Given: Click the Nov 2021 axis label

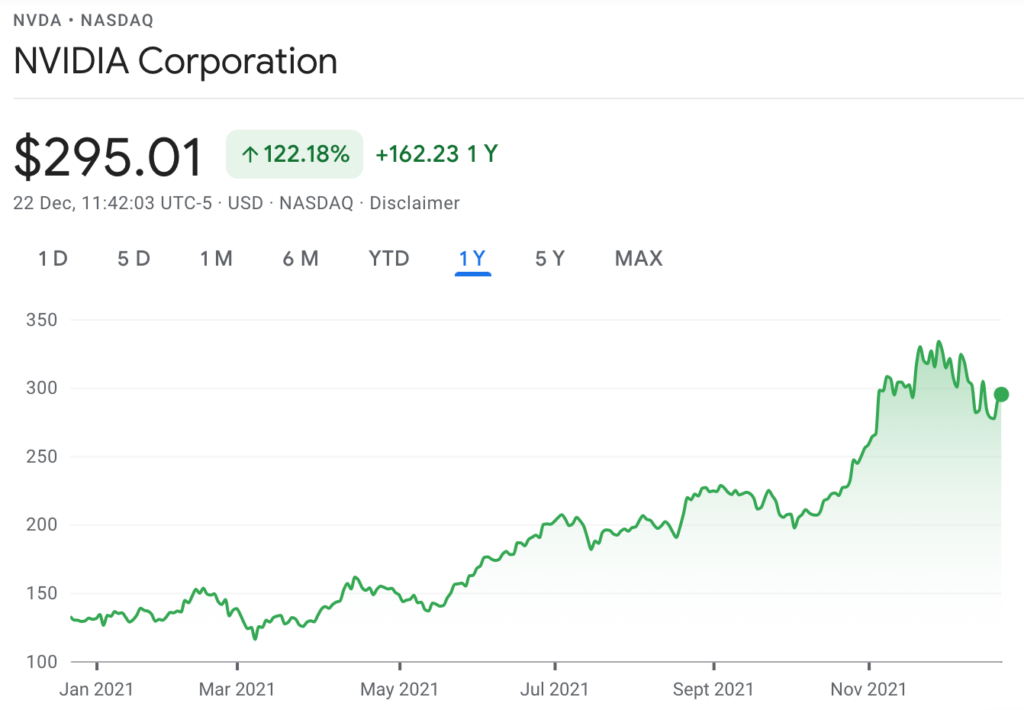Looking at the screenshot, I should 869,689.
